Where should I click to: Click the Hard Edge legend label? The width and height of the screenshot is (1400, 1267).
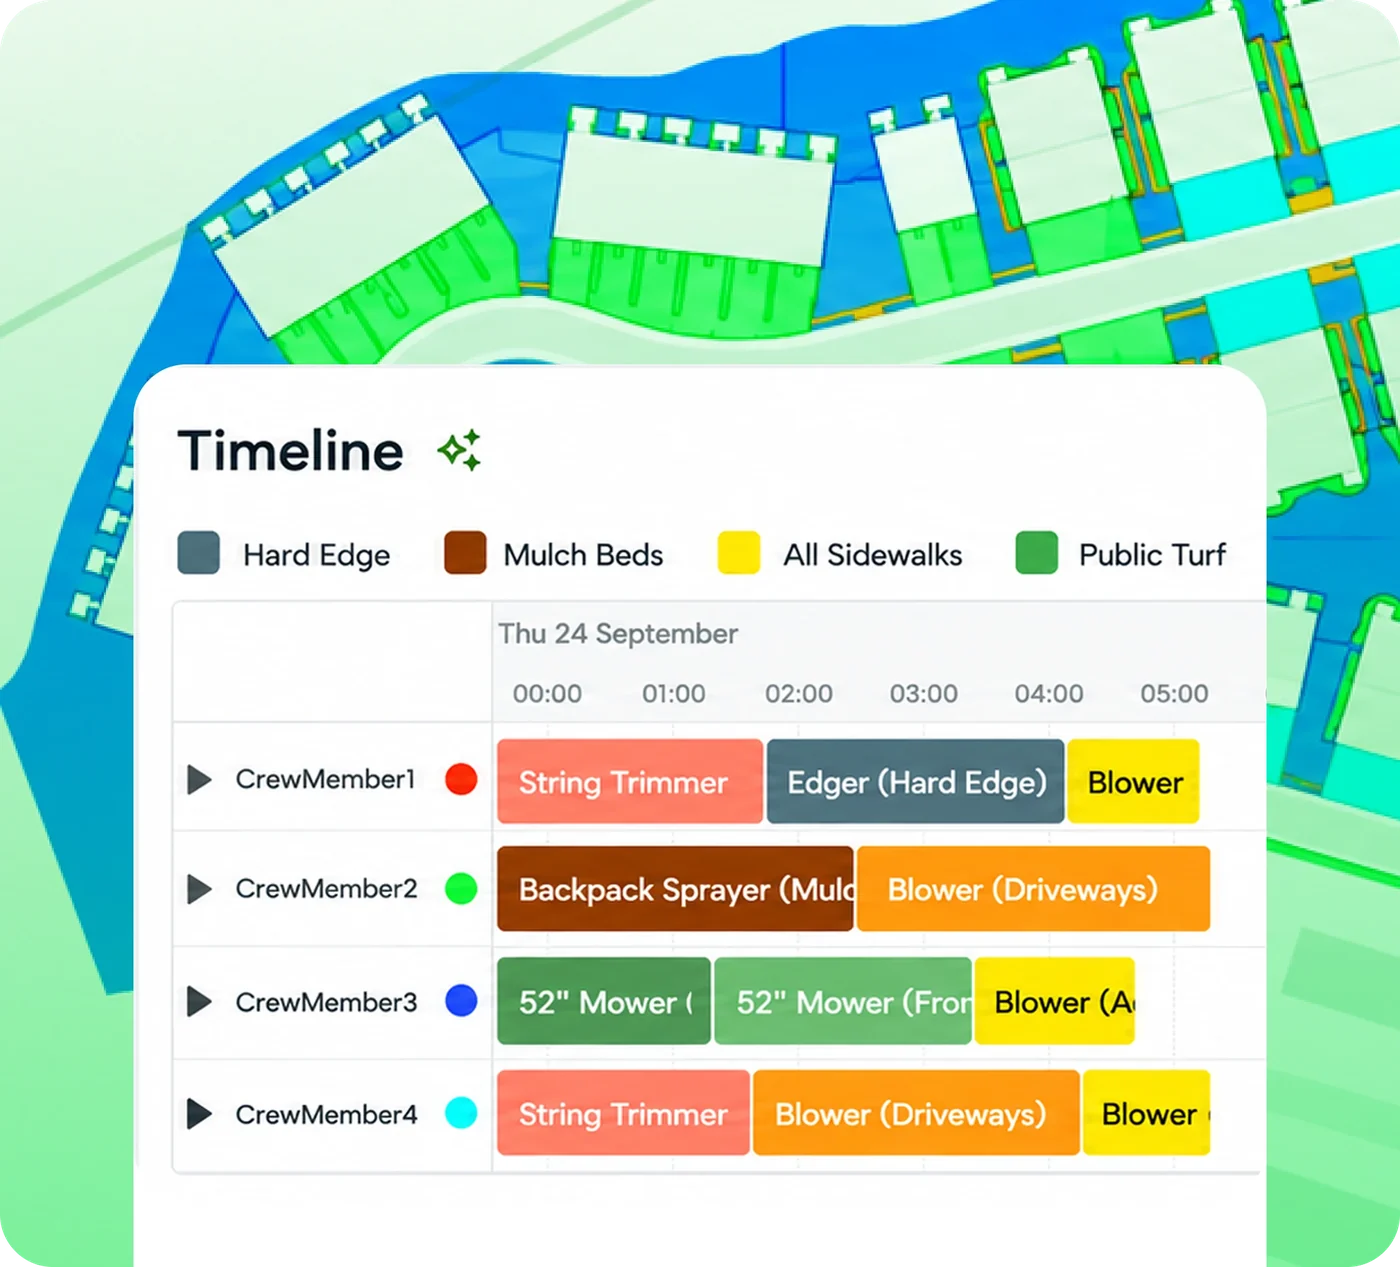click(317, 555)
